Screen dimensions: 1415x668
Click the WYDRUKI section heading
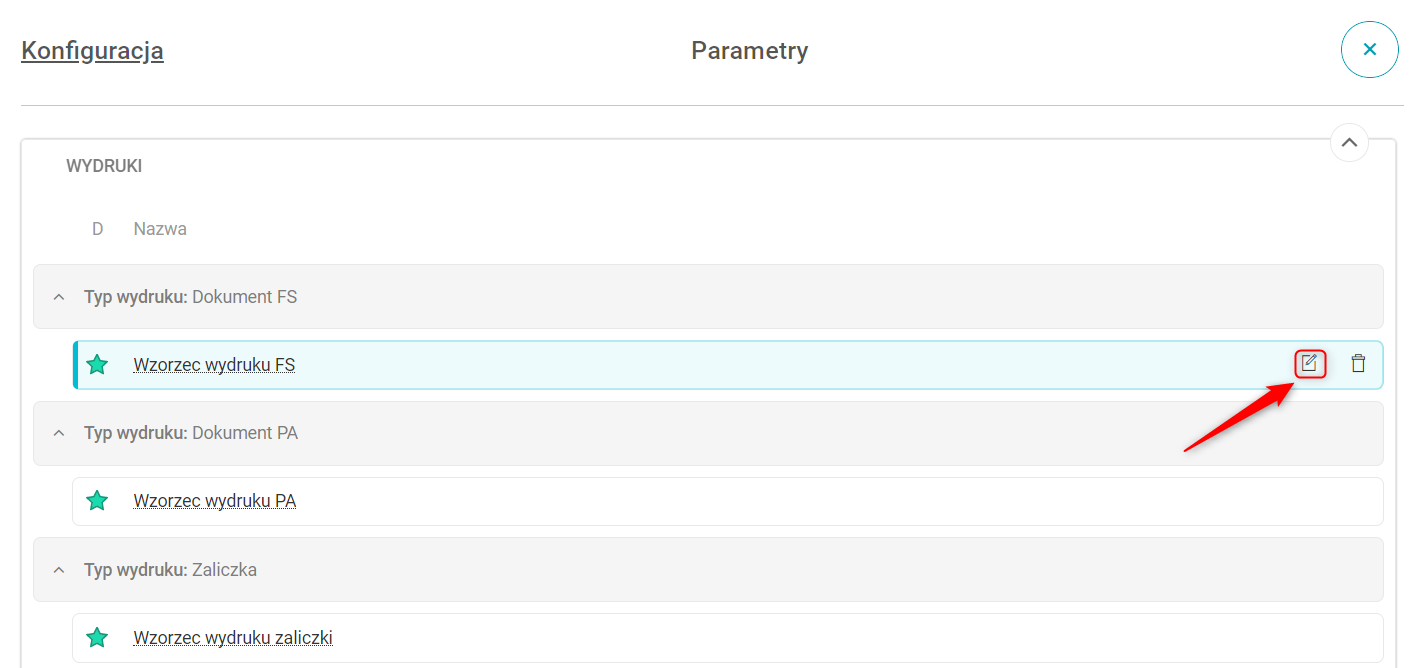pos(104,166)
